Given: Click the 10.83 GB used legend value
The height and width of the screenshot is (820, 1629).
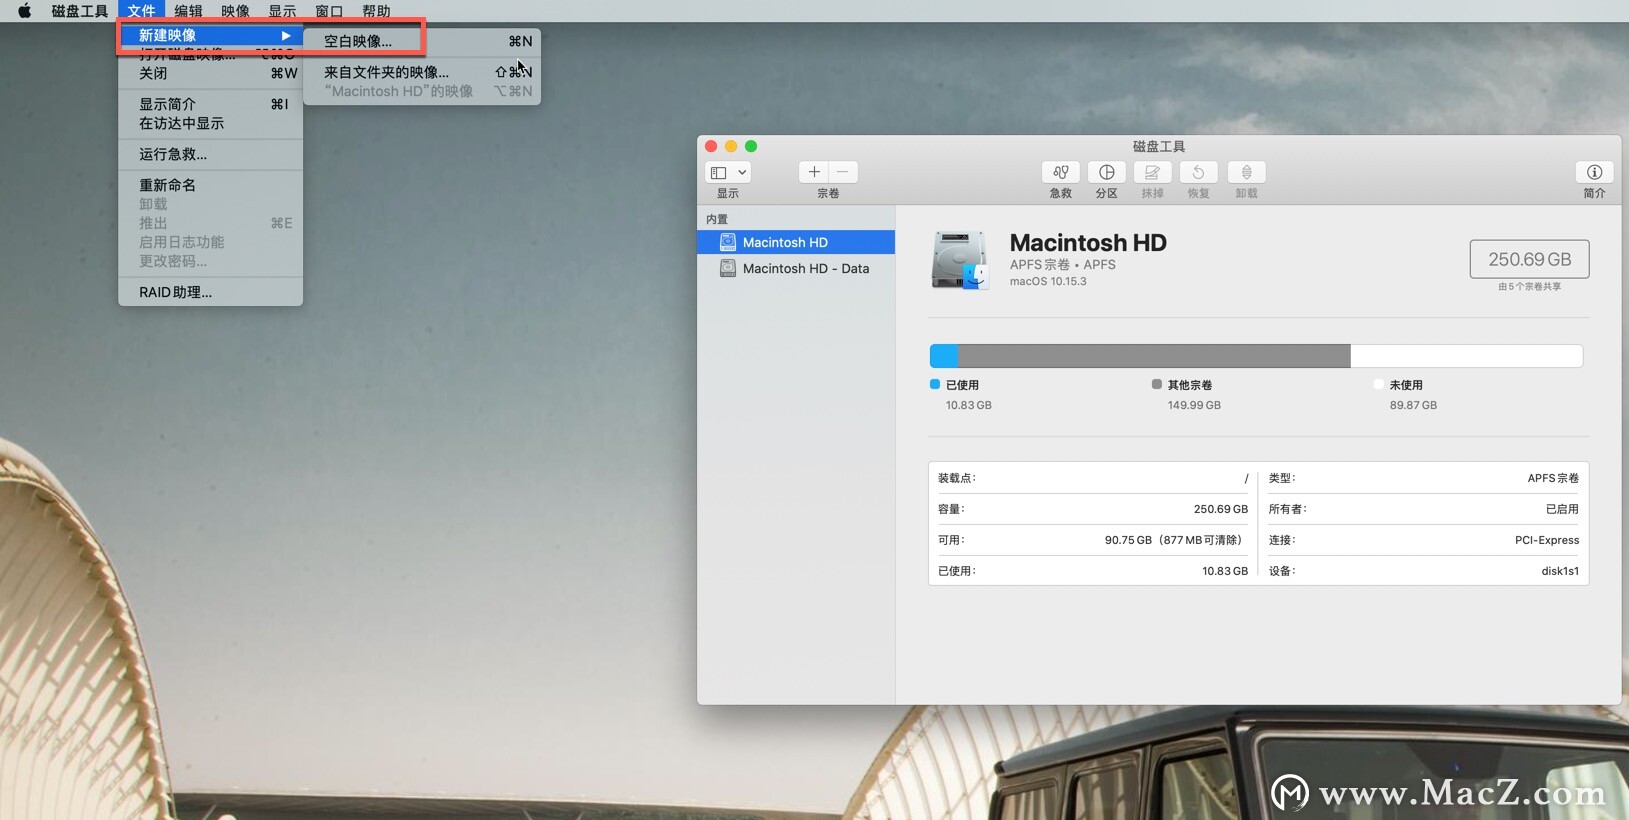Looking at the screenshot, I should click(x=969, y=405).
